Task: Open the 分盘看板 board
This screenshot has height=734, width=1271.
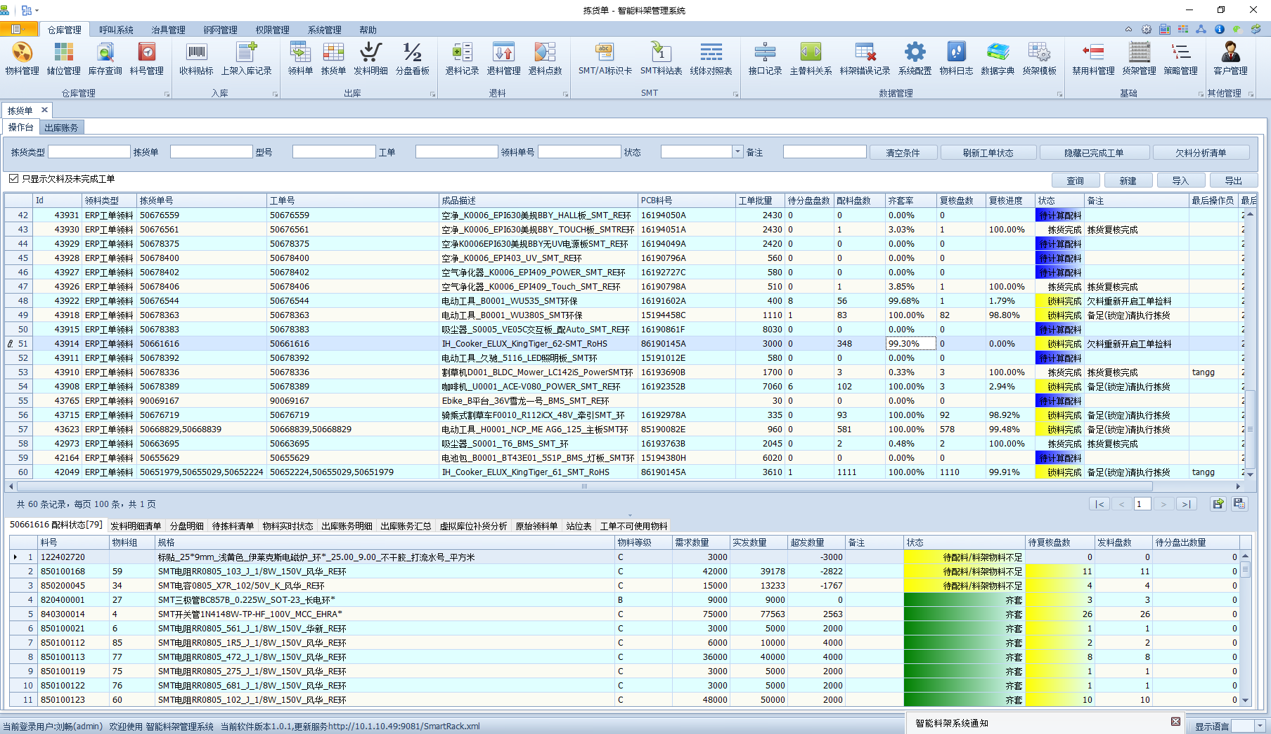Action: (412, 58)
